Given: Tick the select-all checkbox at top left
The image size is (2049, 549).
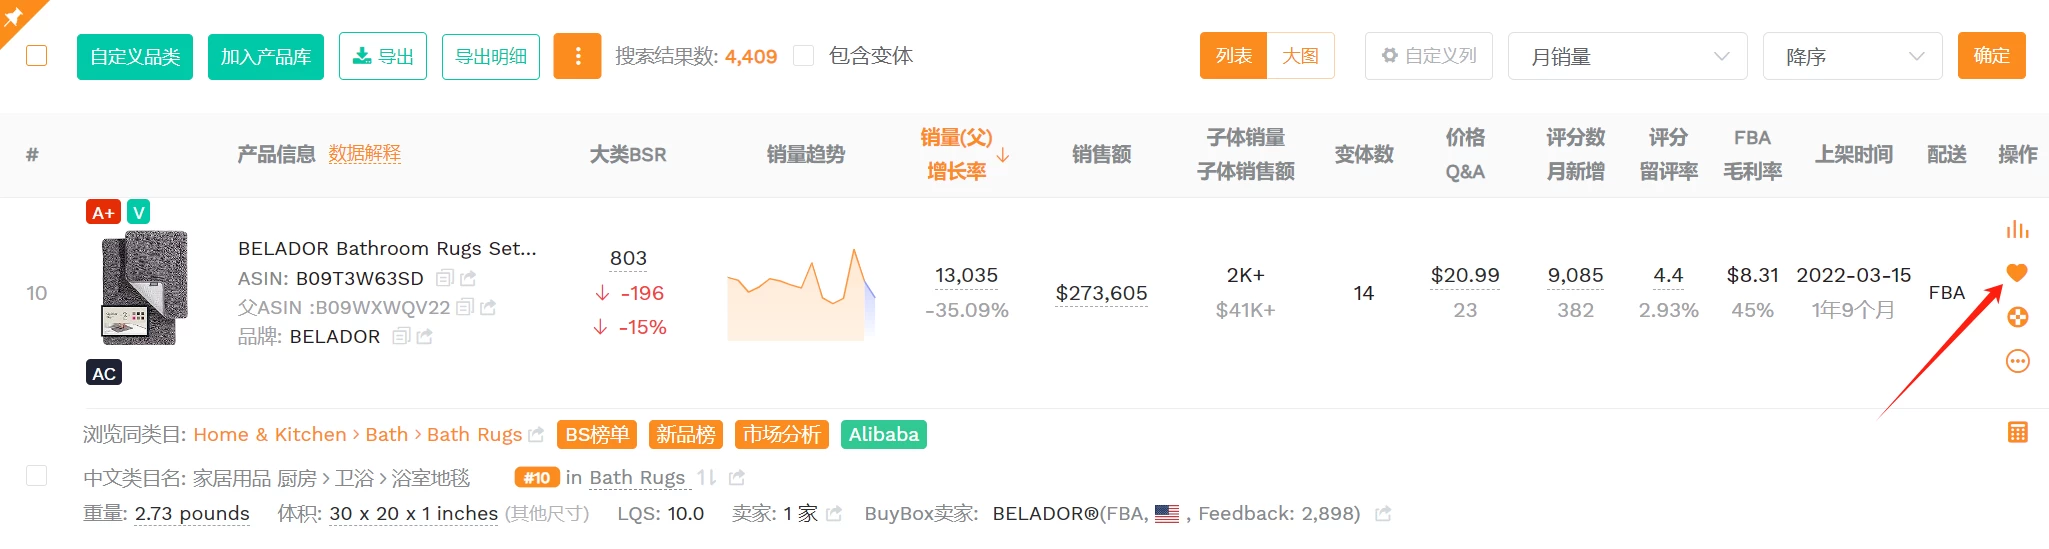Looking at the screenshot, I should tap(37, 55).
